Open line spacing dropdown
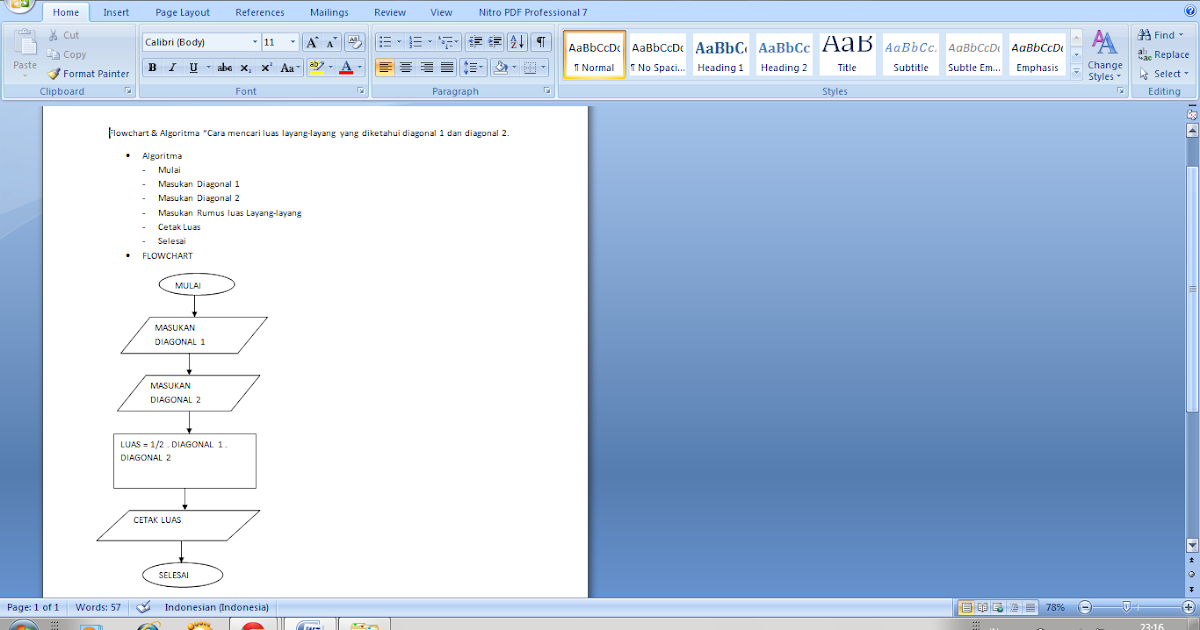 point(475,68)
